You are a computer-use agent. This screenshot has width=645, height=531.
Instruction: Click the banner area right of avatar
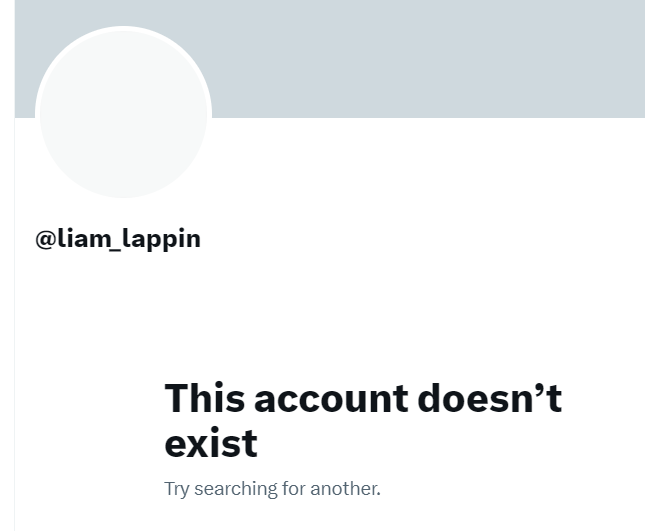click(428, 59)
